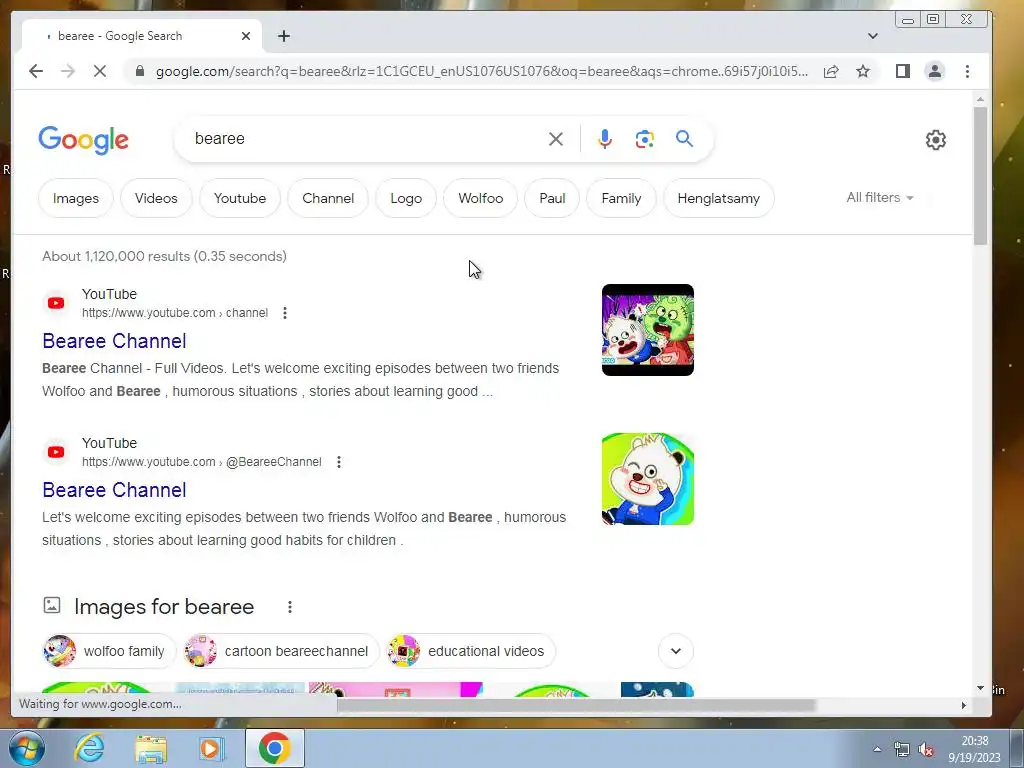Bookmark this tab with the star icon
1024x768 pixels.
pos(863,71)
